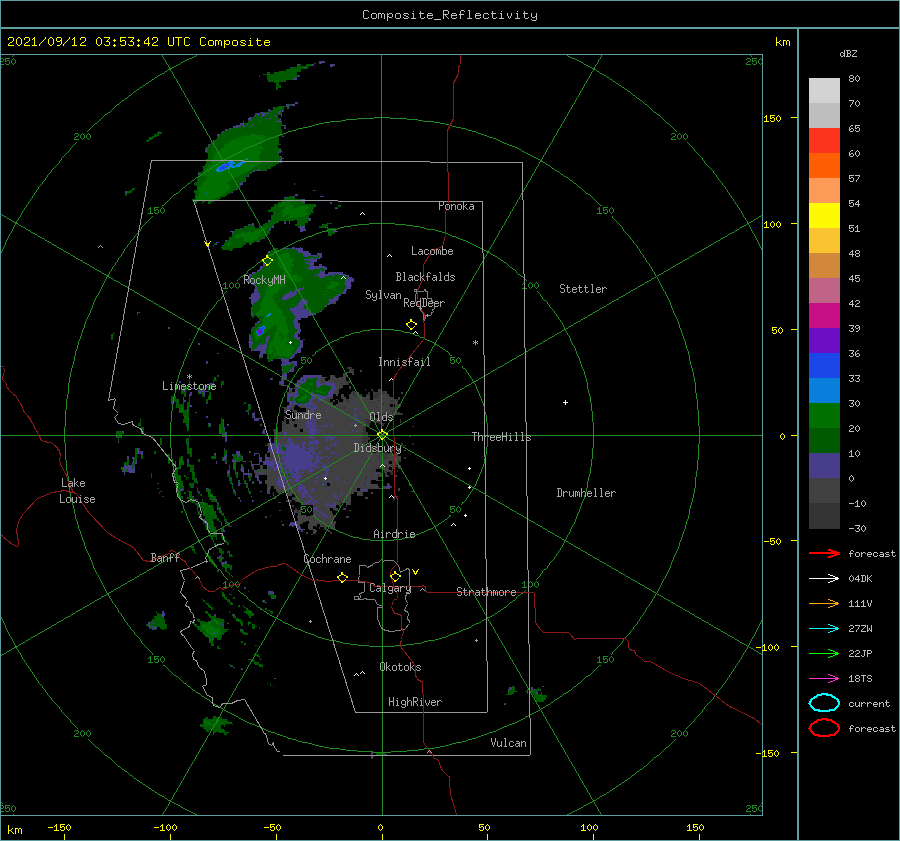The width and height of the screenshot is (900, 841).
Task: Click the Olds city label
Action: (x=381, y=417)
